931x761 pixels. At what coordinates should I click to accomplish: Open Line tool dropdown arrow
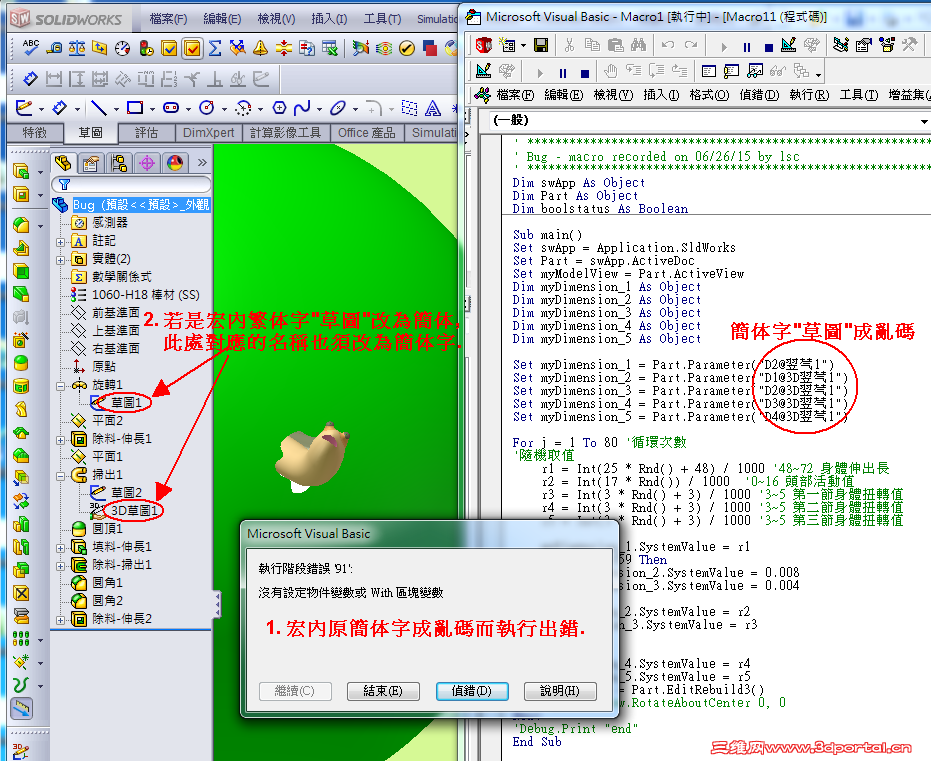116,109
